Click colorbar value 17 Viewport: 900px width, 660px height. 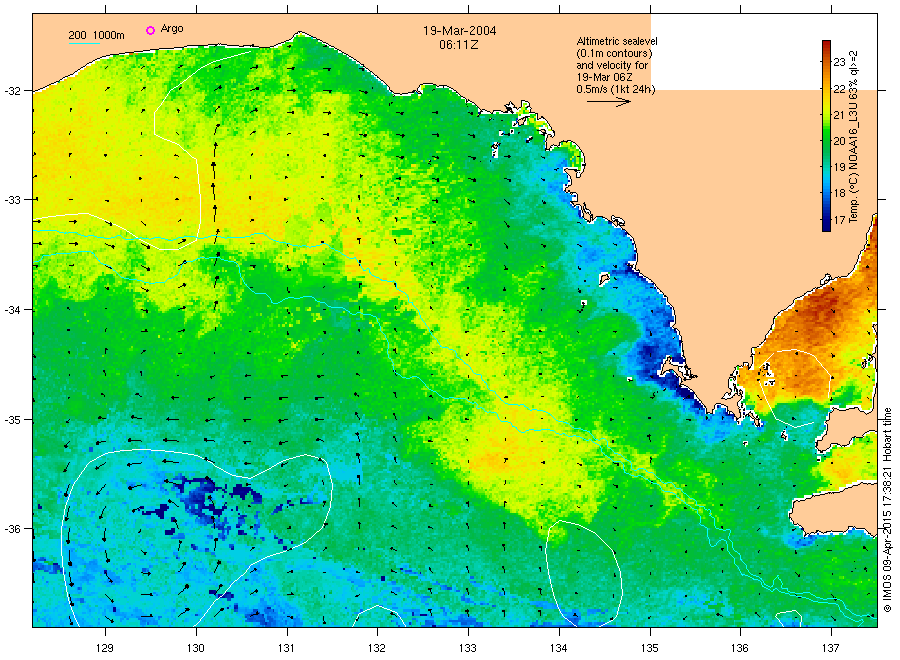[839, 219]
